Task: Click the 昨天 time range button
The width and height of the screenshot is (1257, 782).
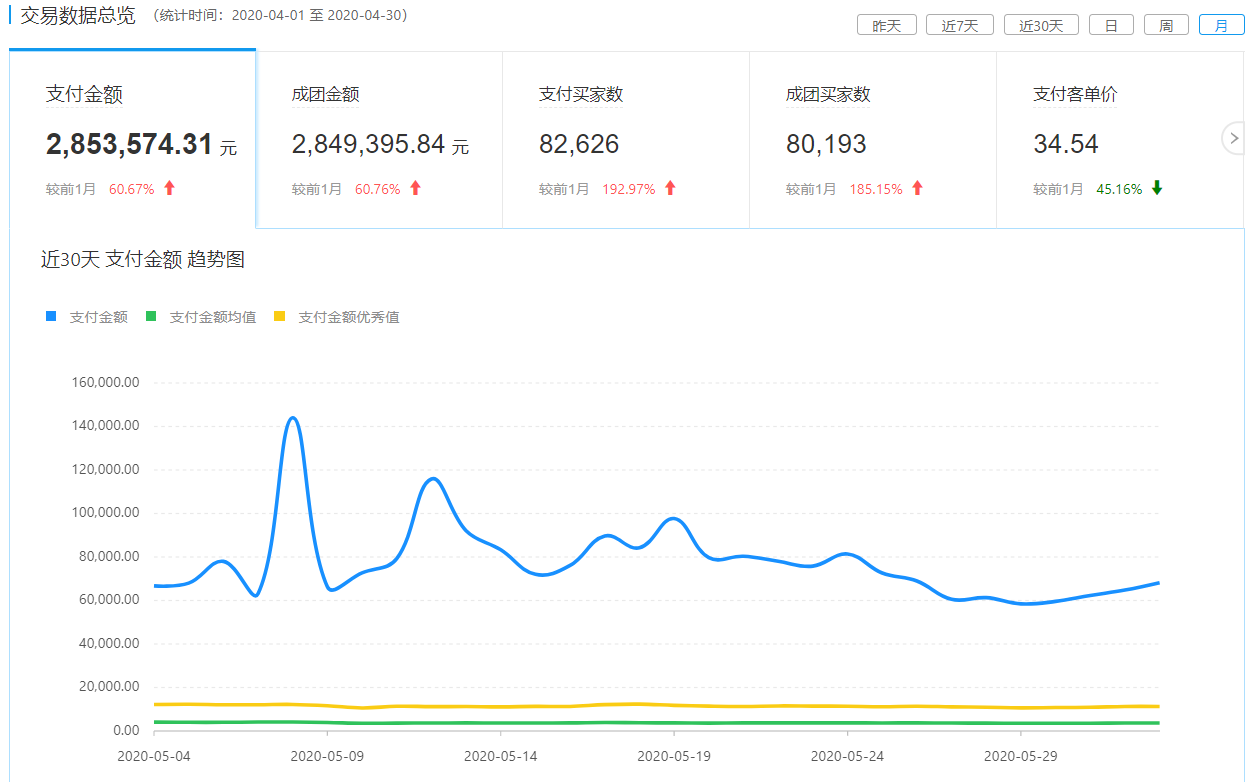Action: 887,26
